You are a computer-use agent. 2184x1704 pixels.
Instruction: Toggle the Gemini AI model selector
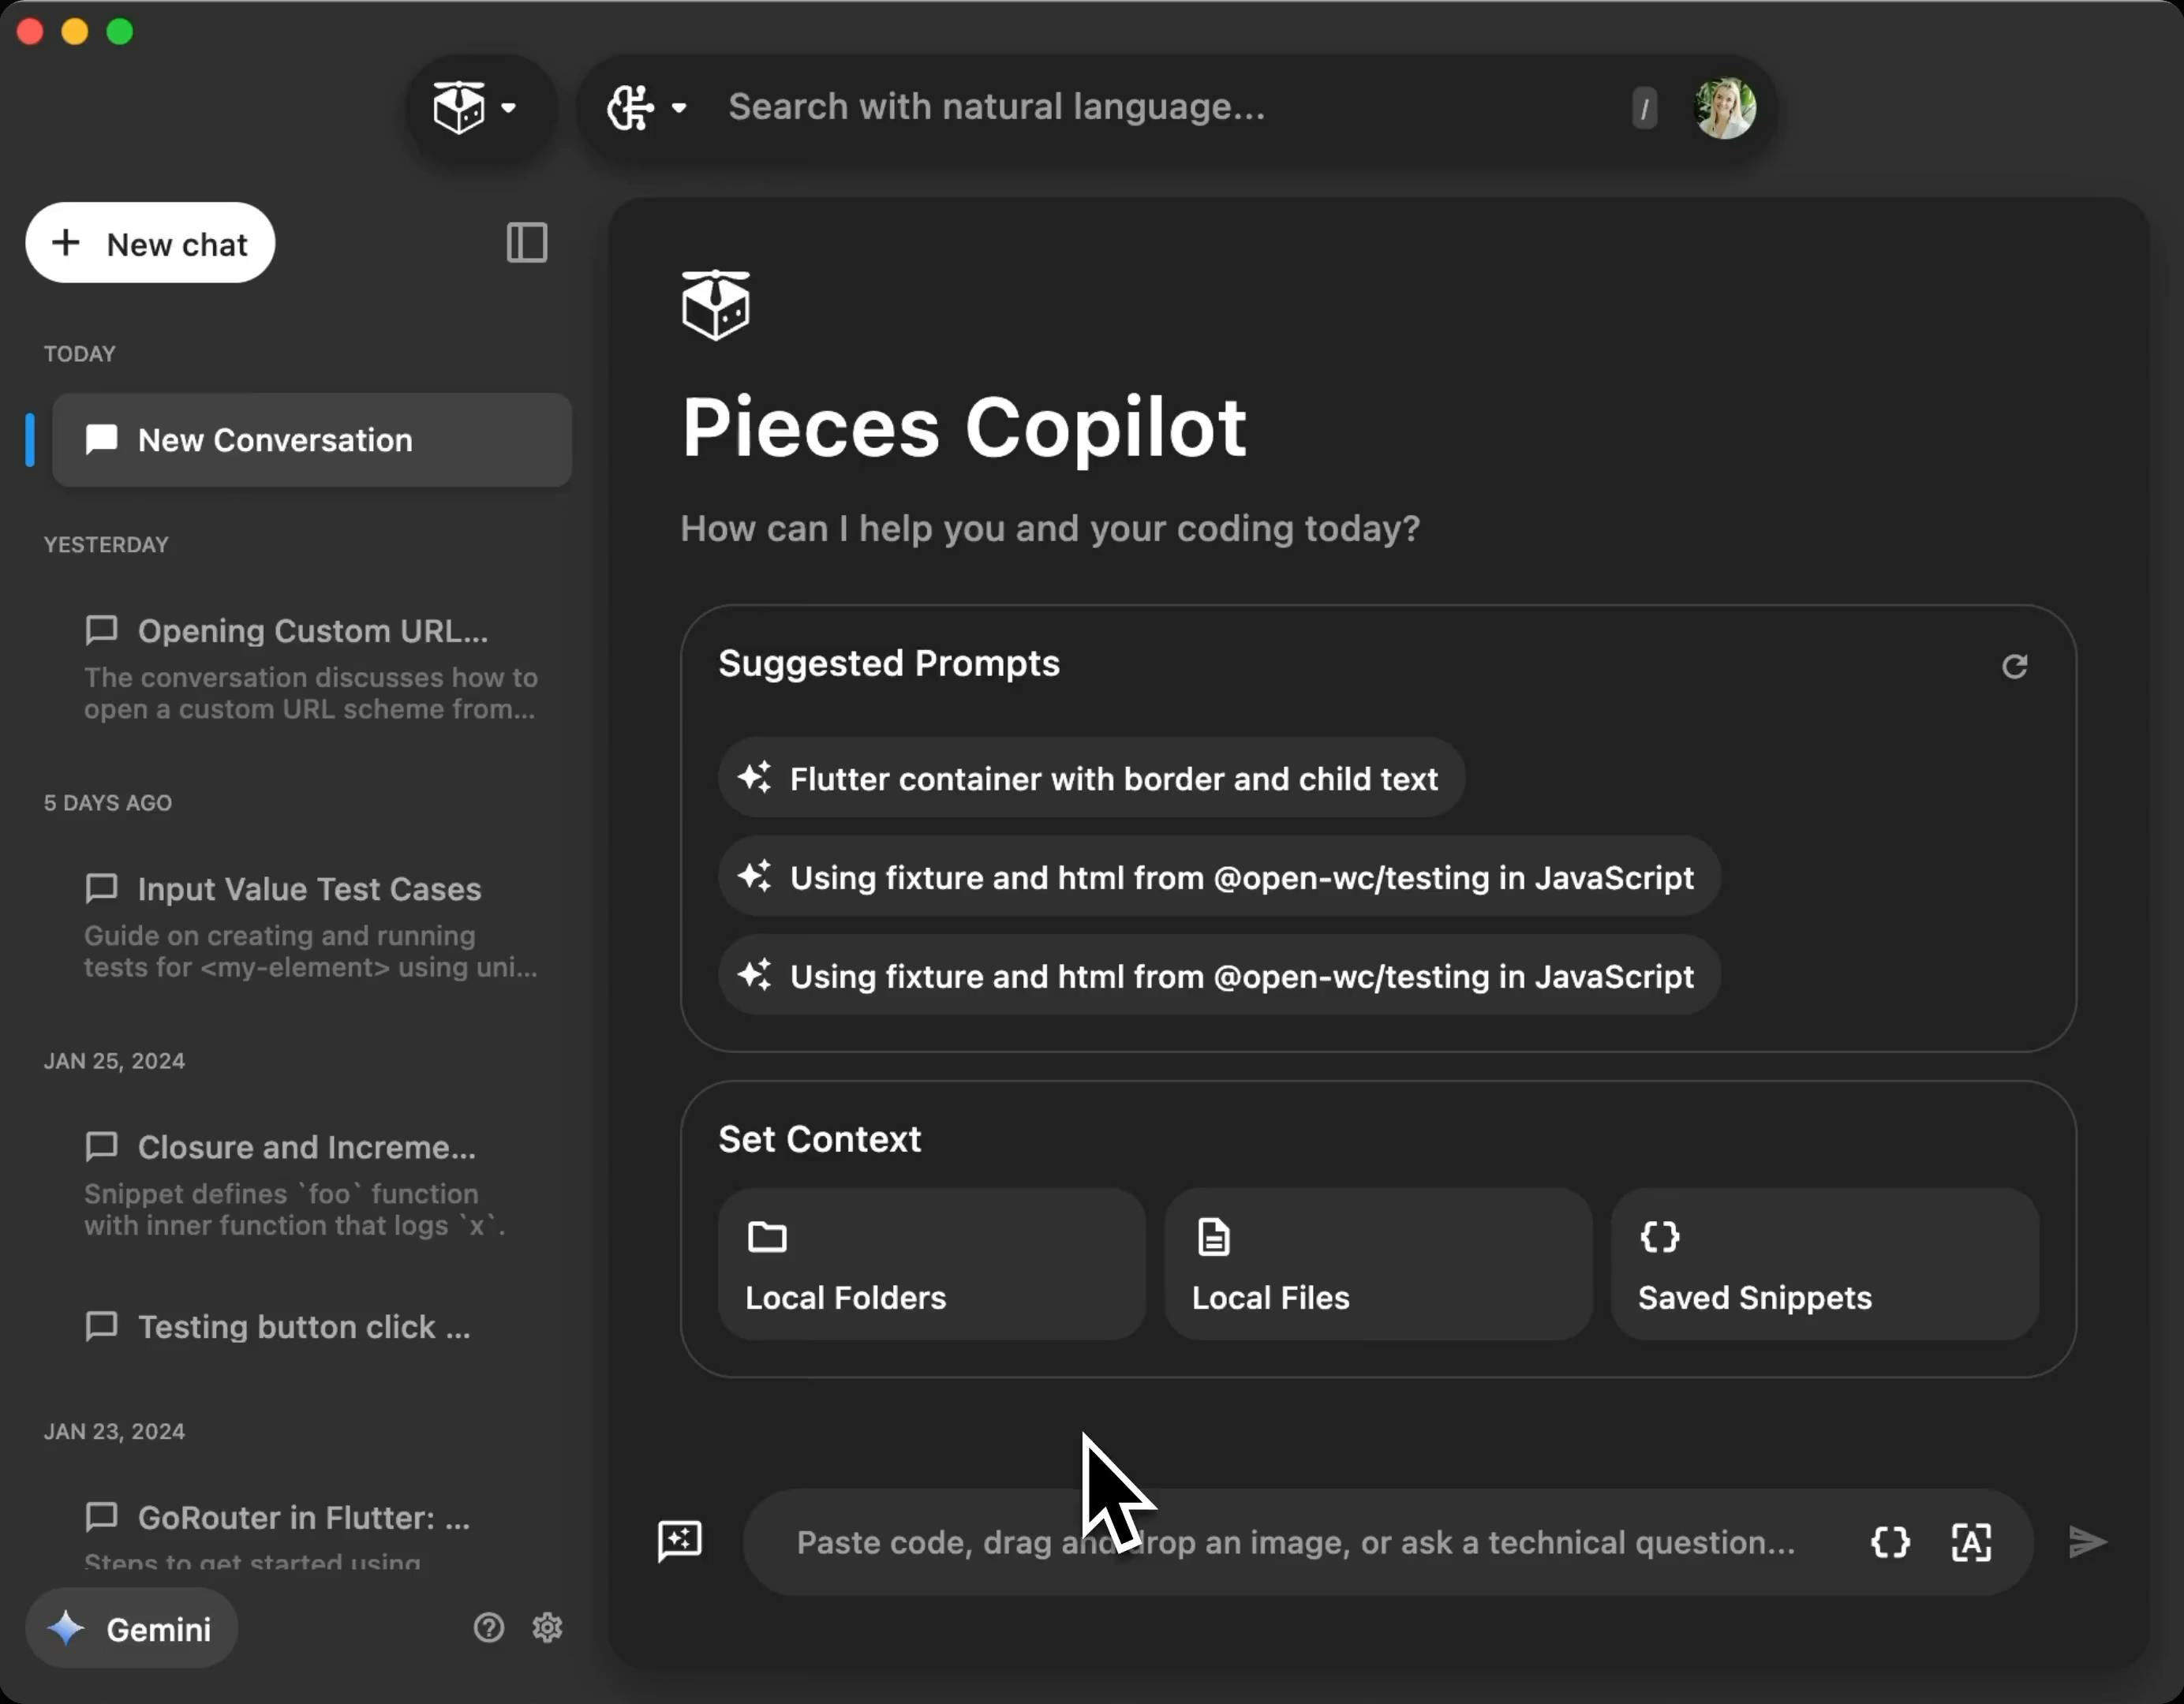pos(133,1627)
